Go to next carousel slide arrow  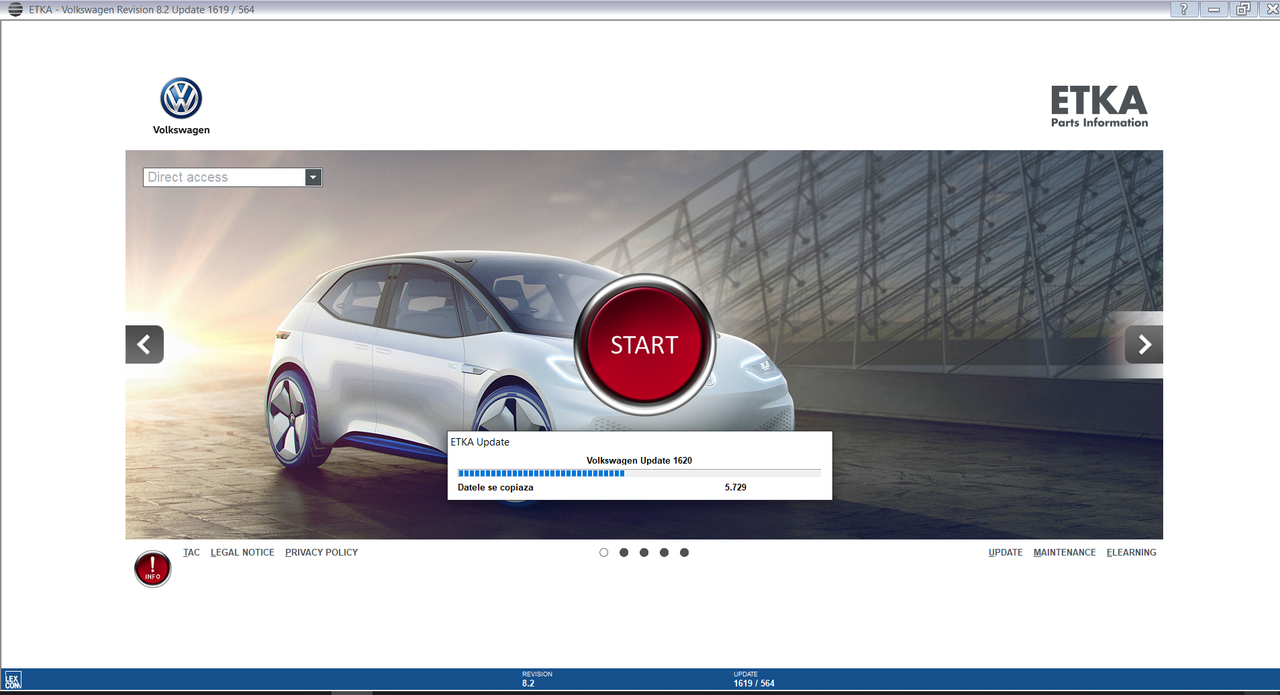point(1144,345)
